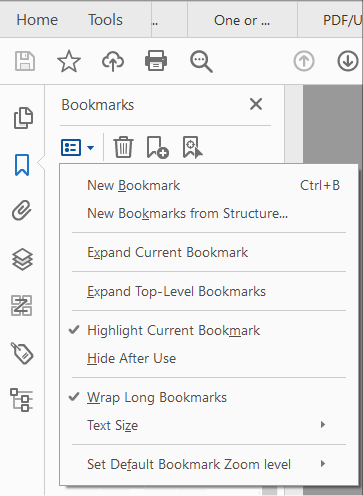The image size is (363, 496).
Task: Click the Find text magnifier icon
Action: tap(201, 62)
